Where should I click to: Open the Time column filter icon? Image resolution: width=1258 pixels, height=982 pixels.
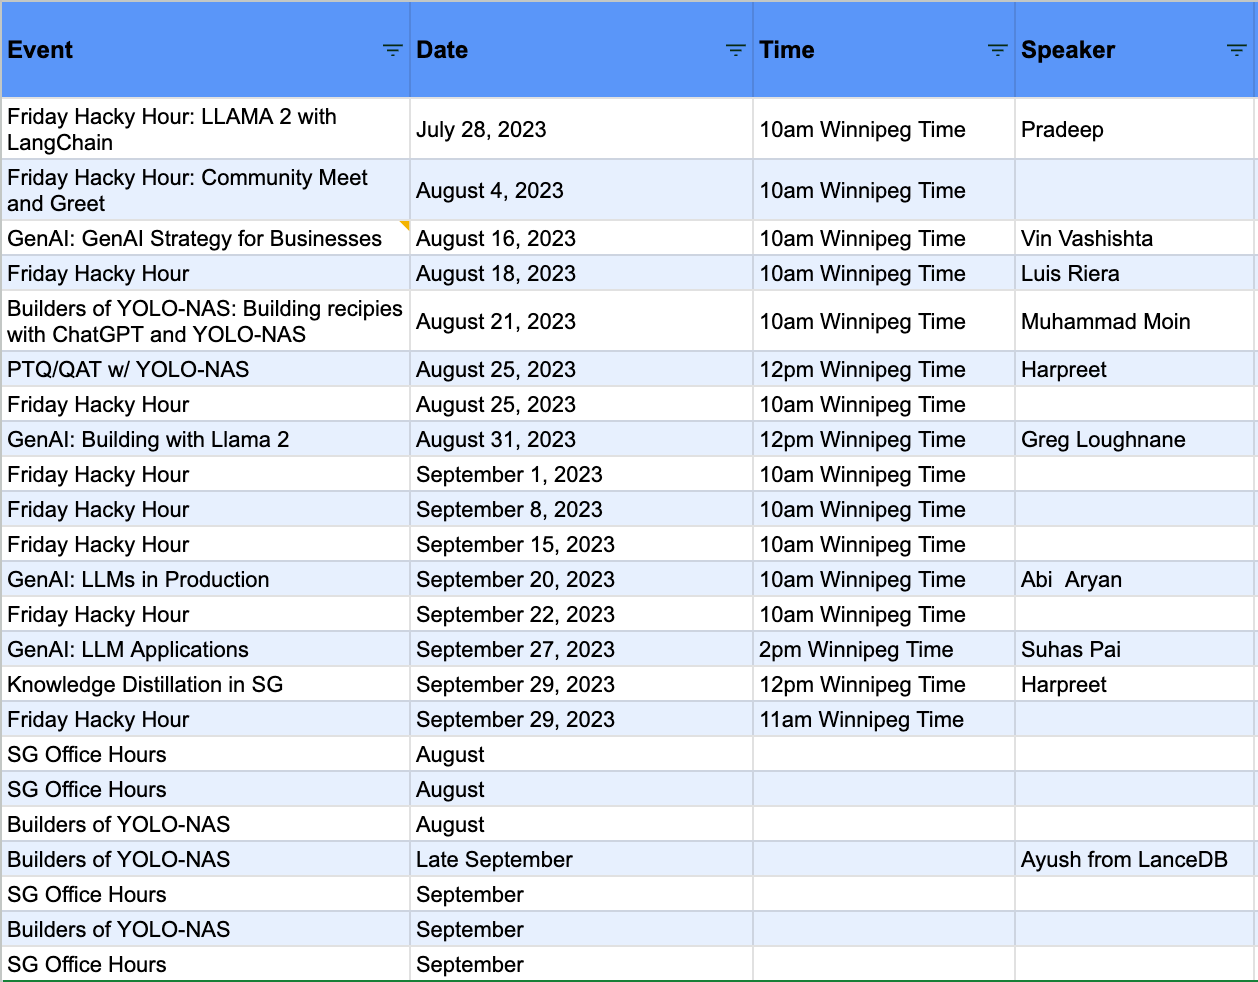(x=998, y=50)
